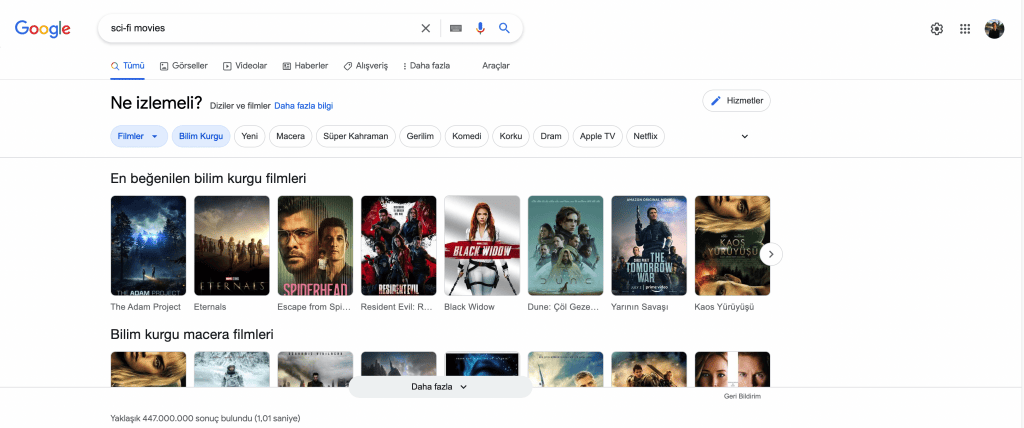Open the Google apps grid
This screenshot has height=428, width=1024.
pos(965,29)
